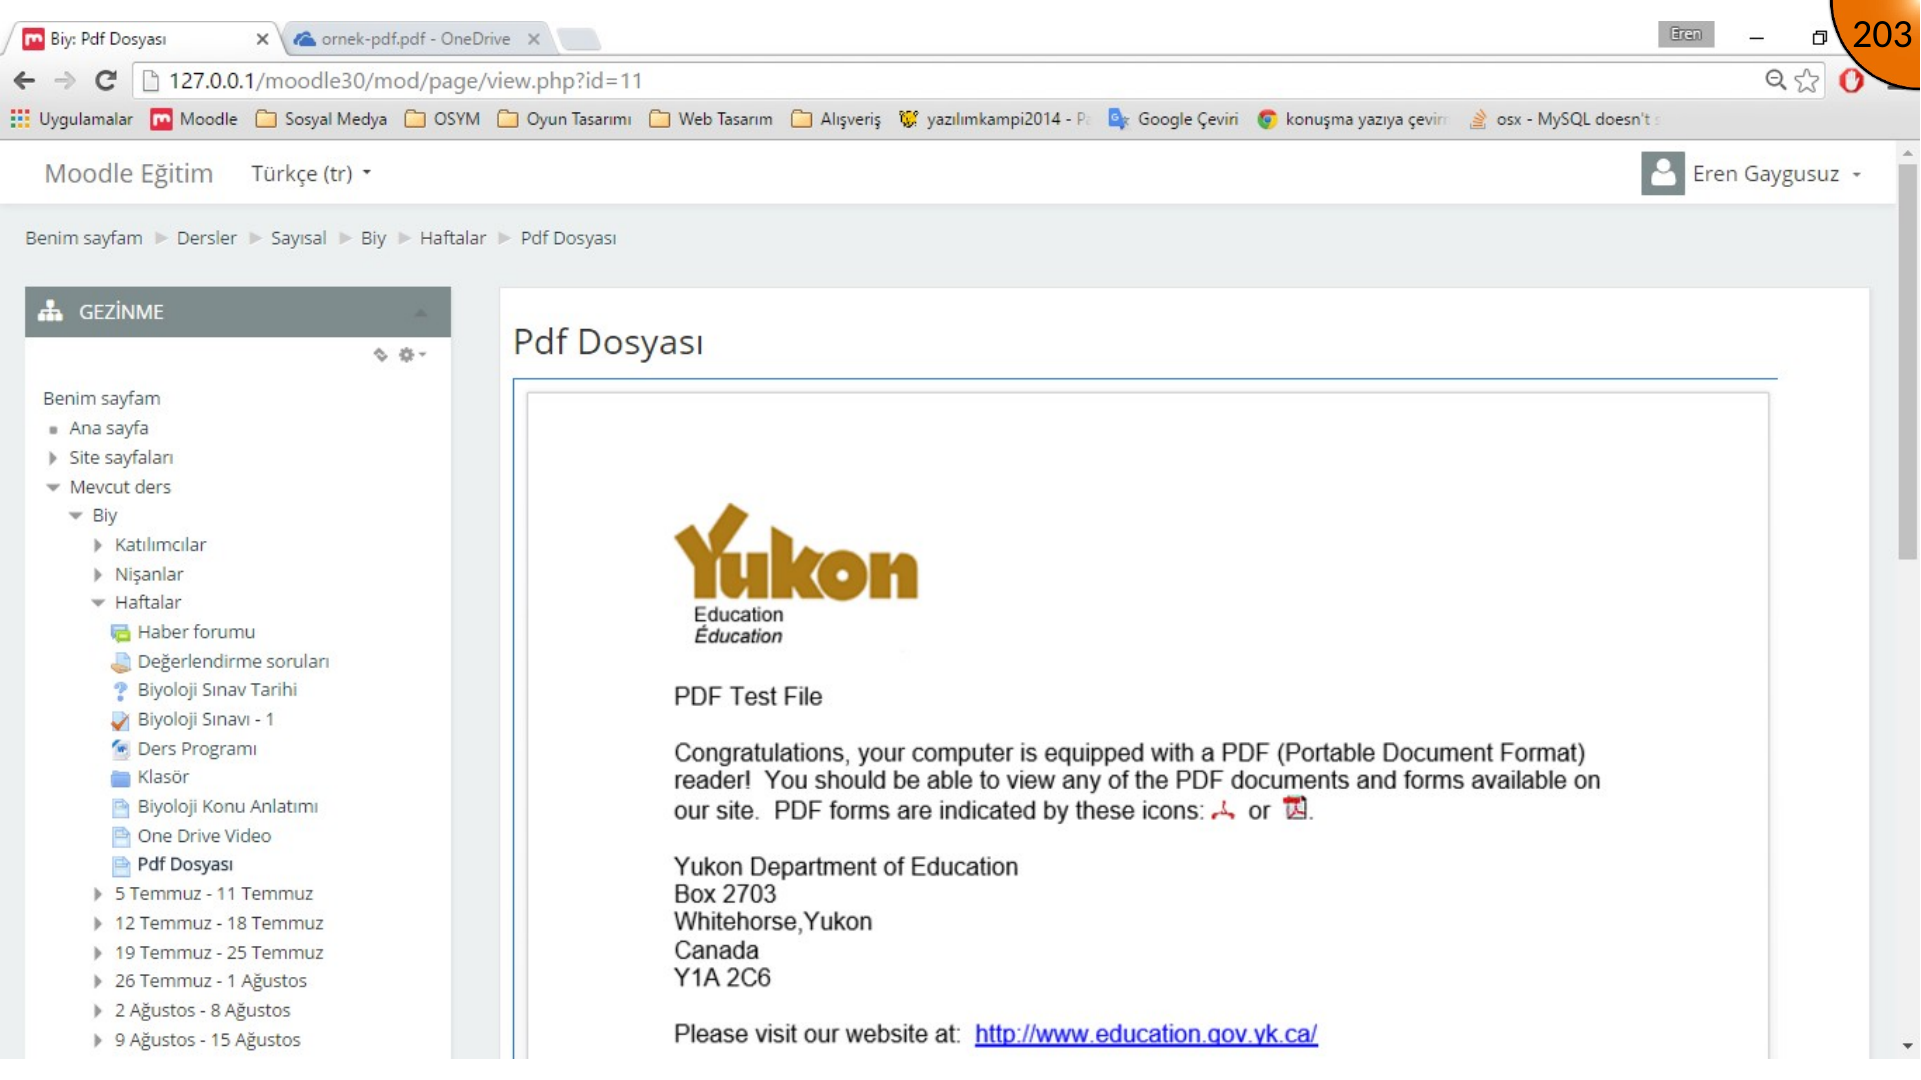1921x1080 pixels.
Task: Open the Web Tasarım bookmark folder
Action: point(711,119)
